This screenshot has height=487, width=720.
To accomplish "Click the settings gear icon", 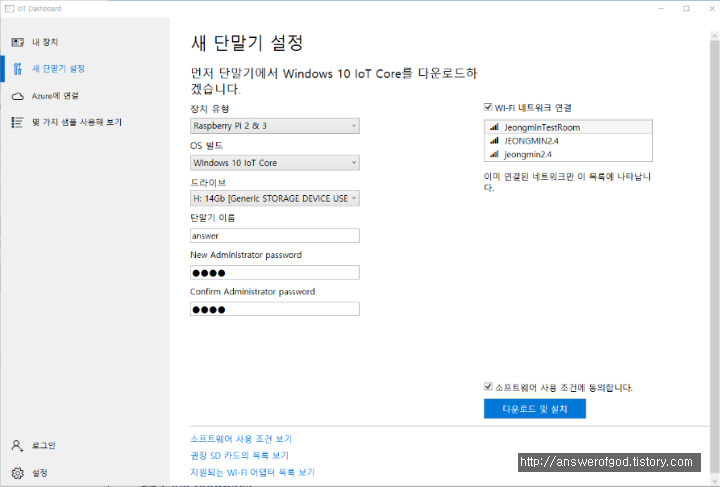I will pyautogui.click(x=17, y=473).
